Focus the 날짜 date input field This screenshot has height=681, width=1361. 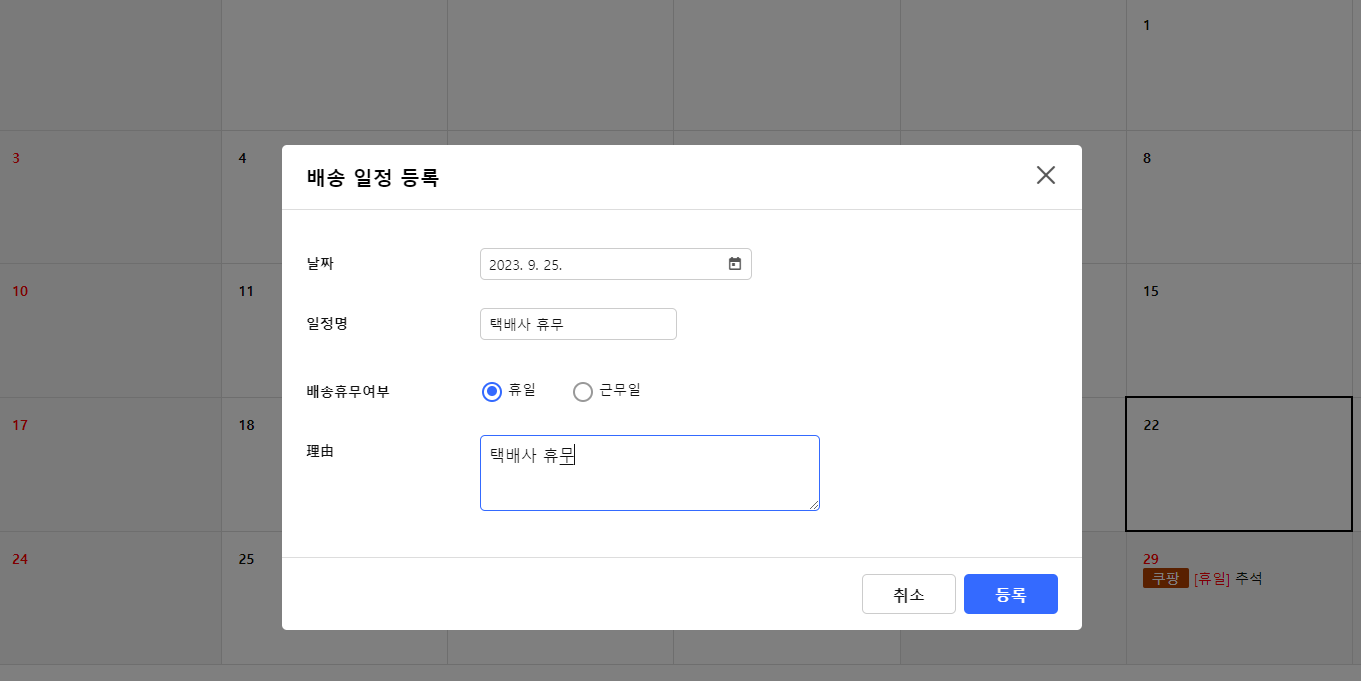(x=616, y=264)
